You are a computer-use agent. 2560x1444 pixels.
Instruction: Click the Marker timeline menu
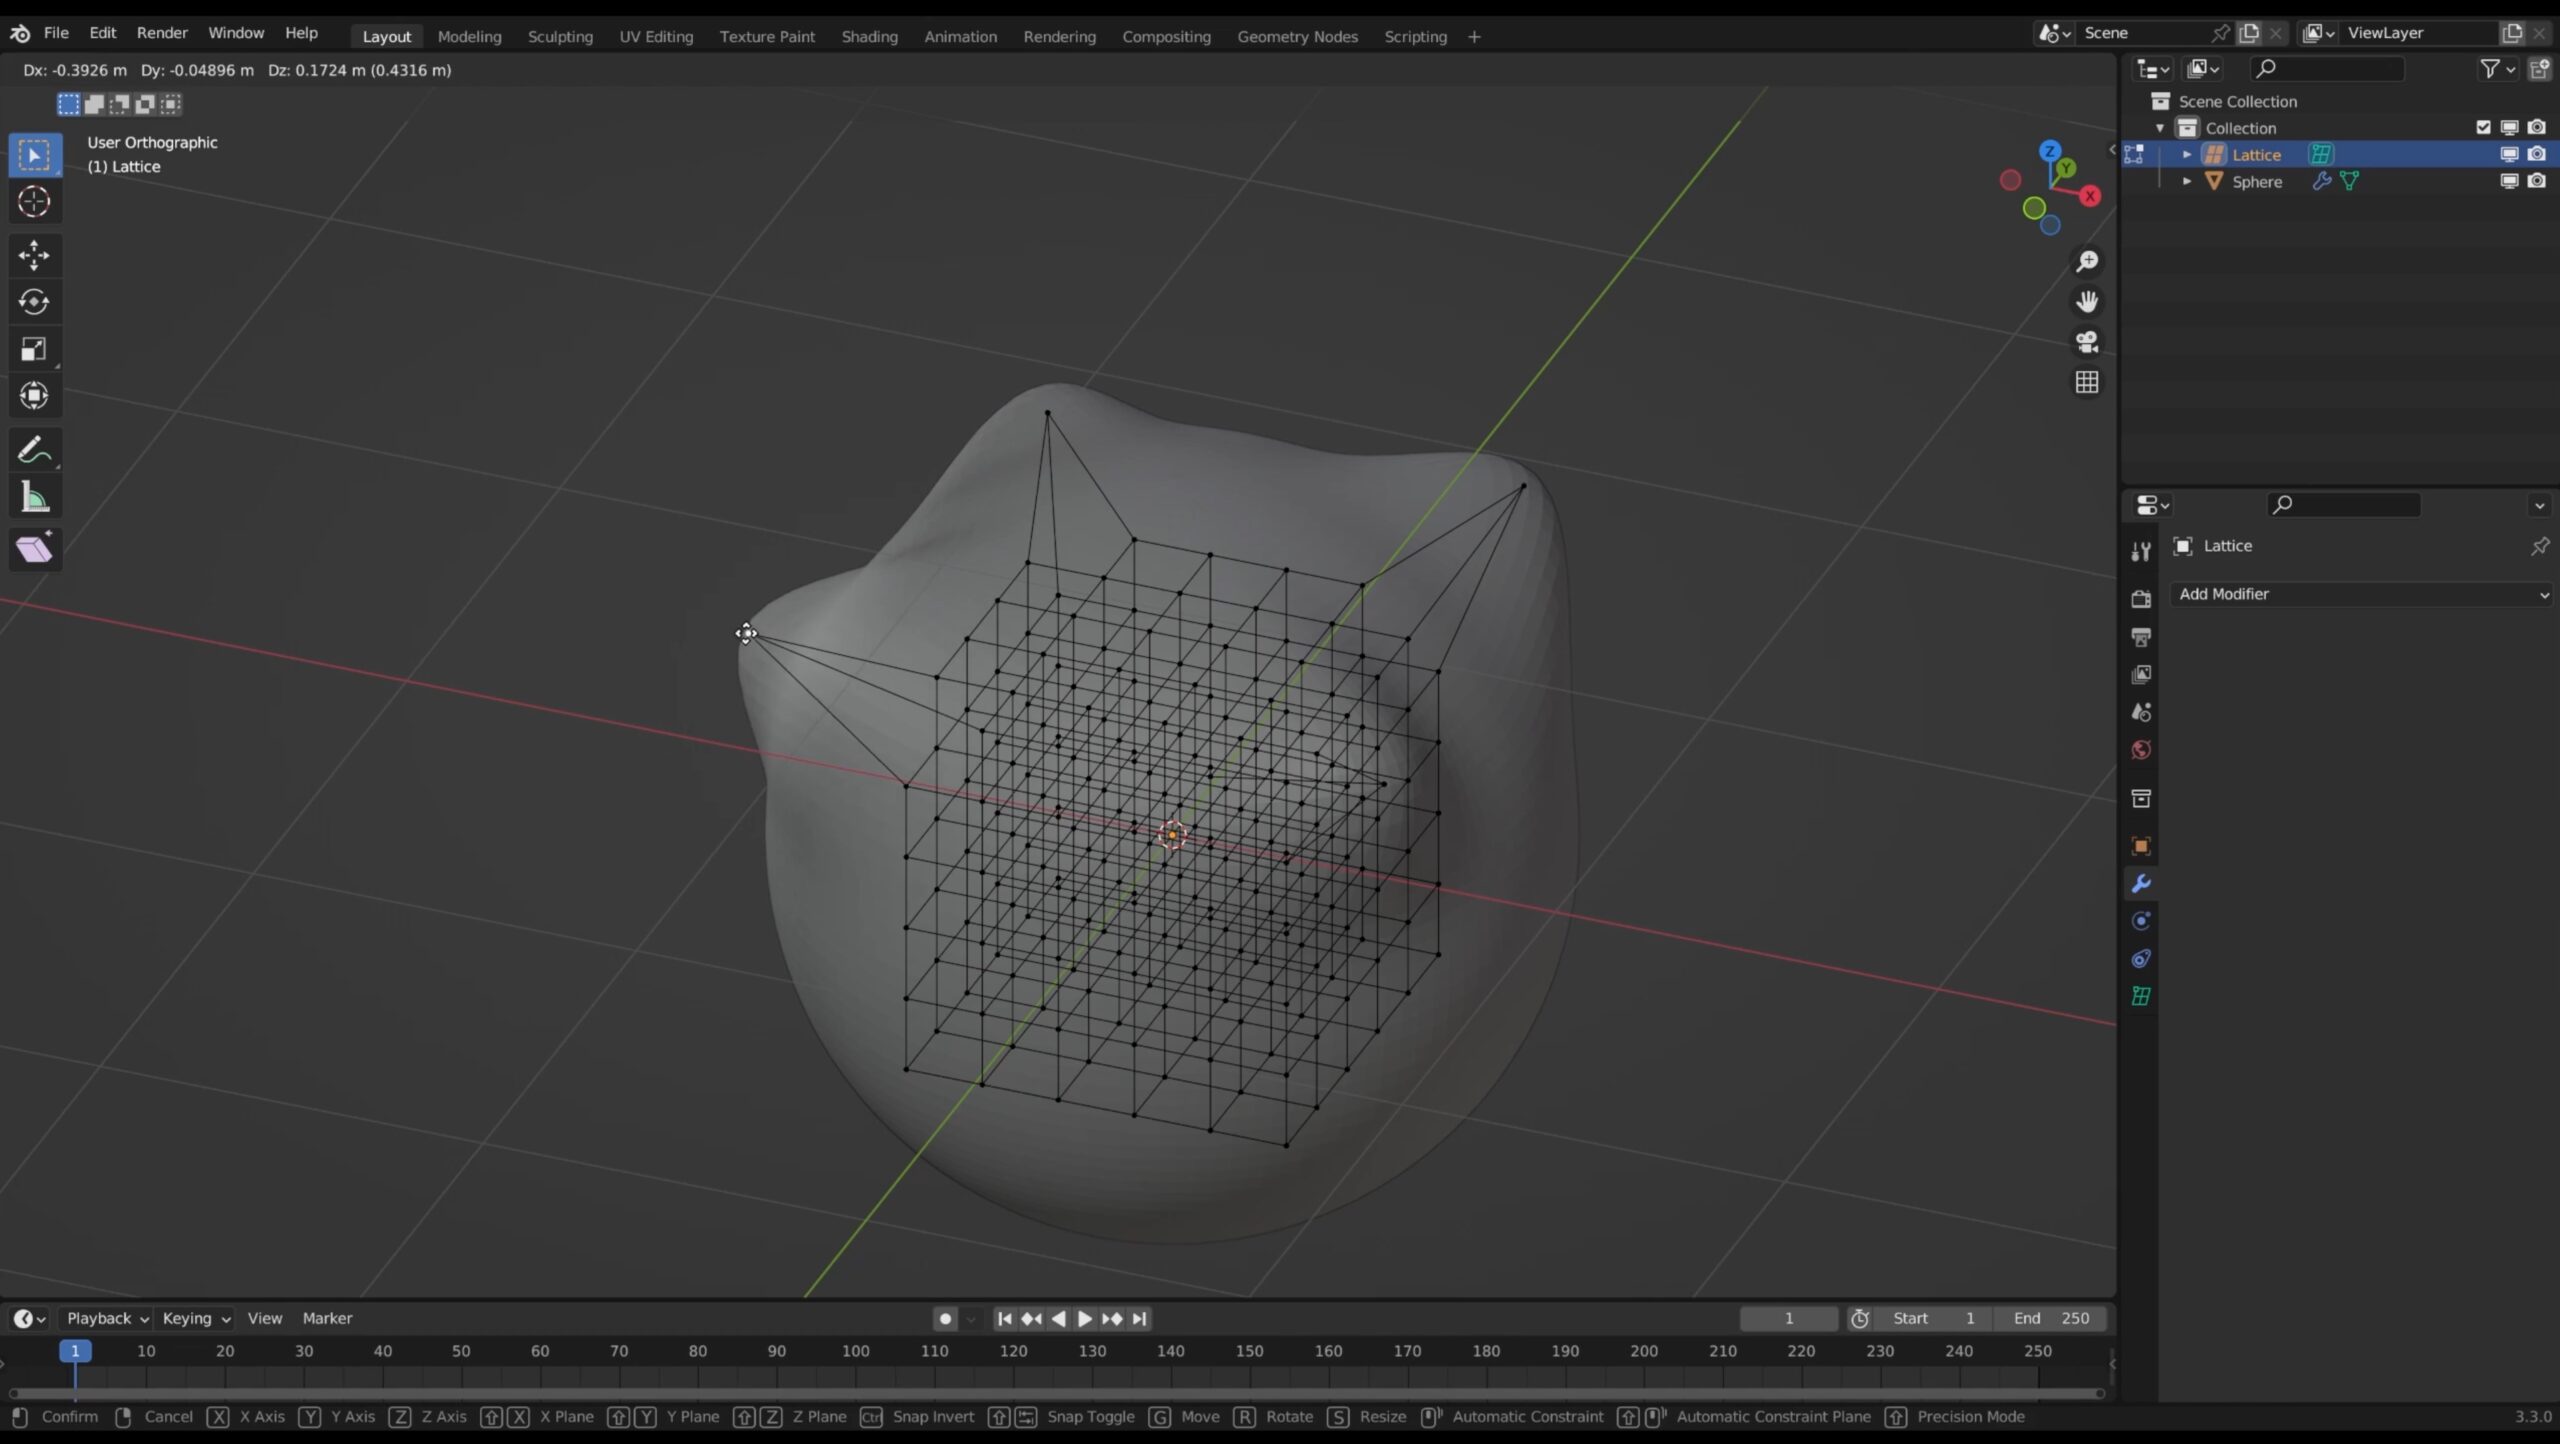pyautogui.click(x=327, y=1318)
